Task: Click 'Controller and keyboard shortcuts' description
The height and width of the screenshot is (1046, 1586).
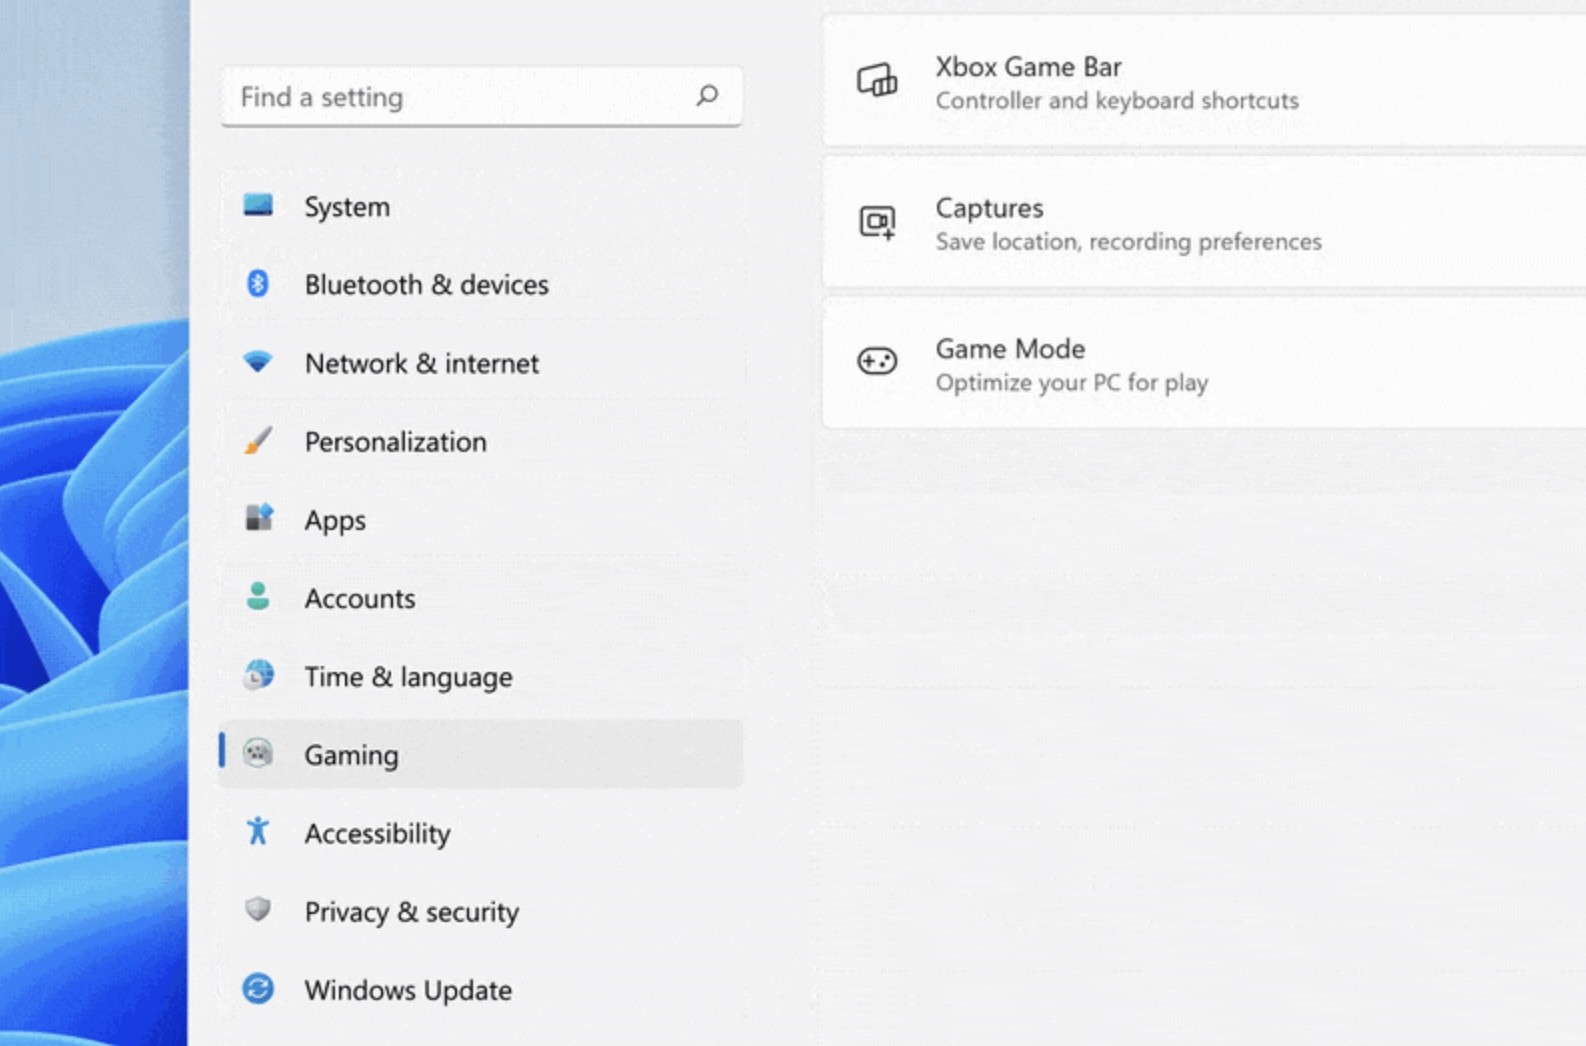Action: 1117,100
